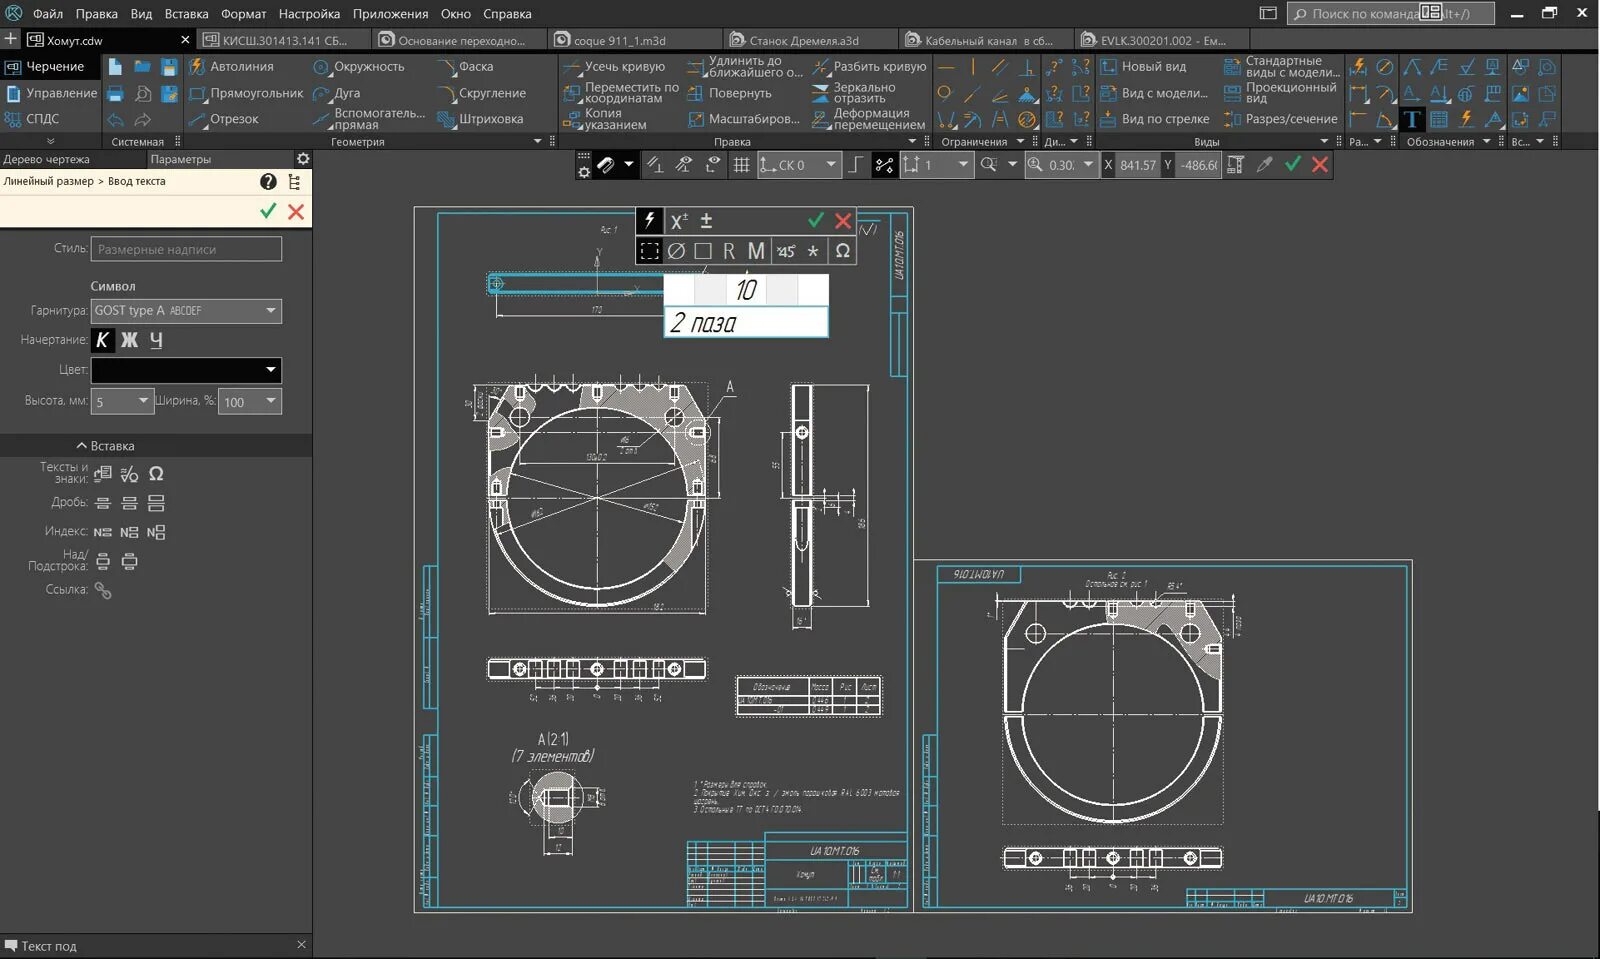Toggle italic К style

click(102, 340)
